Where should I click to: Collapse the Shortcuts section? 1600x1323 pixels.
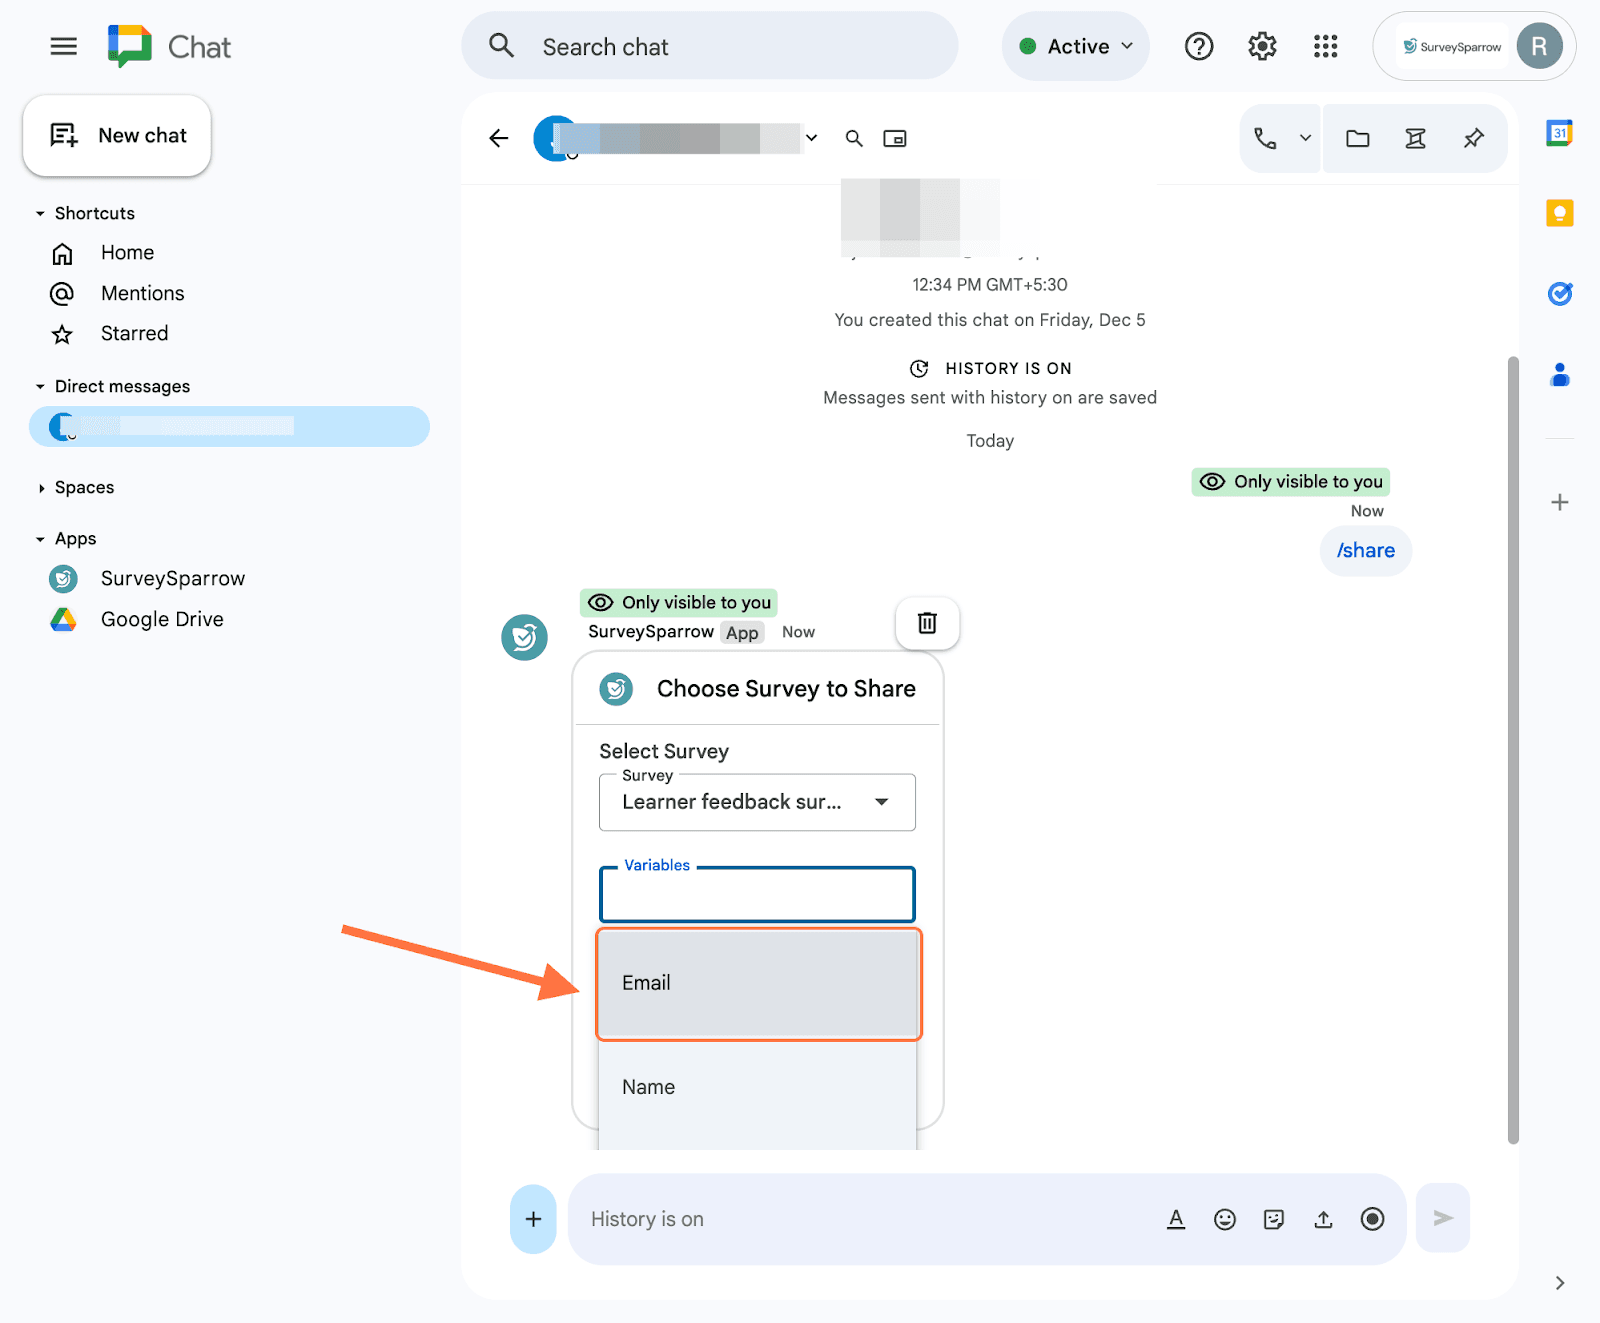tap(41, 214)
